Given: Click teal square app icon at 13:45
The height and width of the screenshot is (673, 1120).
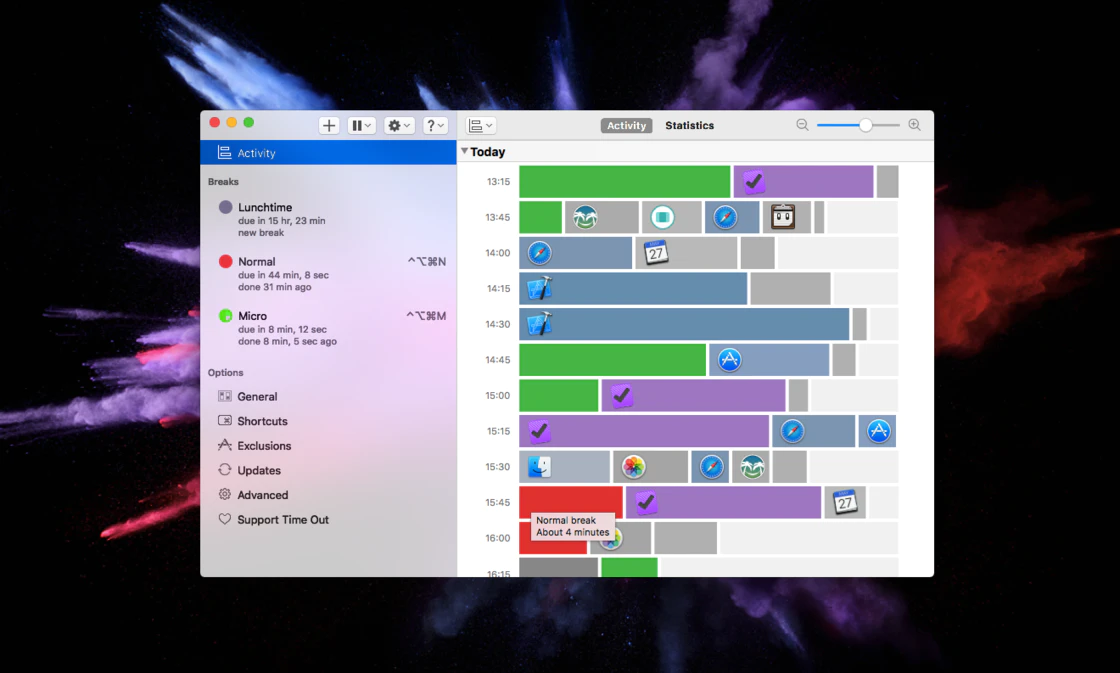Looking at the screenshot, I should (662, 217).
